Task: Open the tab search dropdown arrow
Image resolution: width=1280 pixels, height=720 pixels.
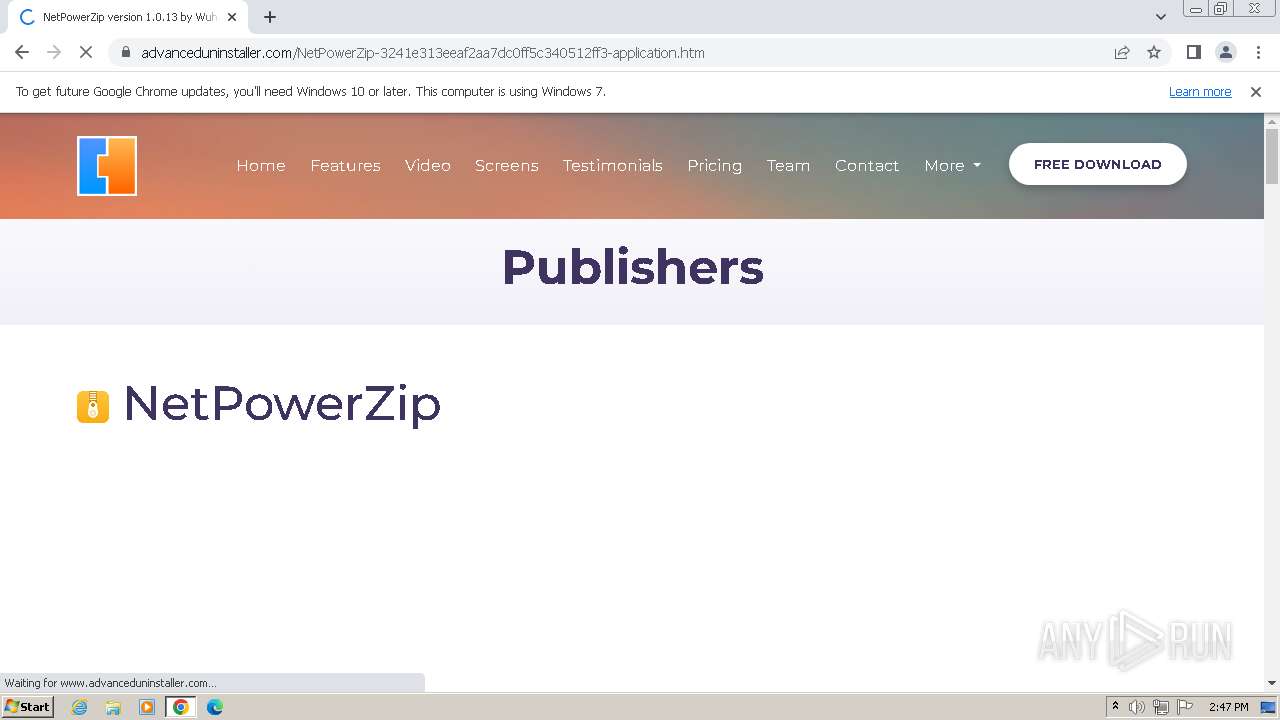Action: point(1161,17)
